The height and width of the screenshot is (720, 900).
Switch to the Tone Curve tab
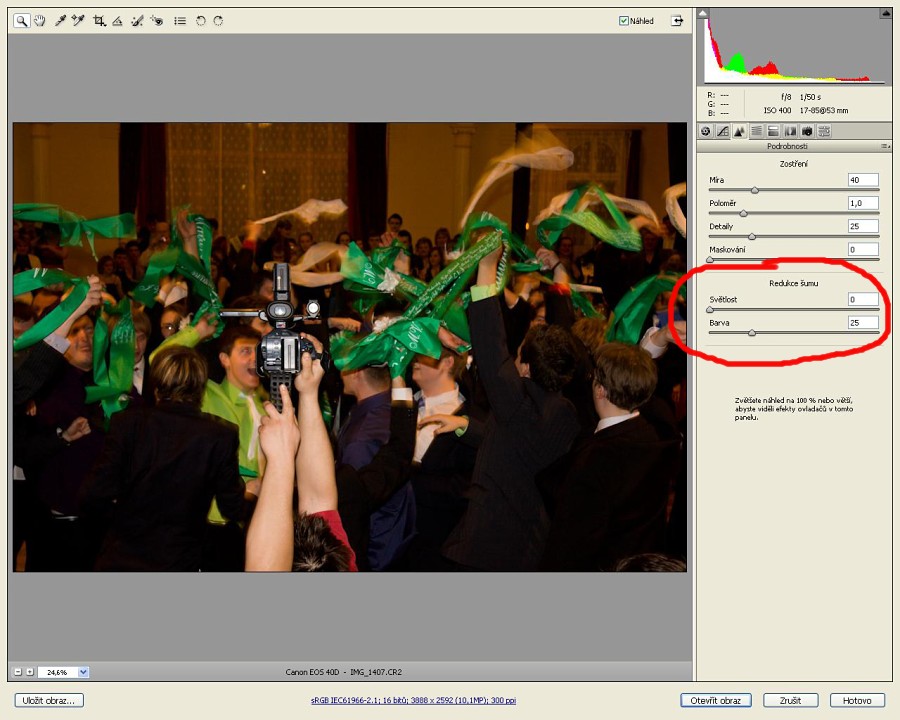tap(722, 131)
